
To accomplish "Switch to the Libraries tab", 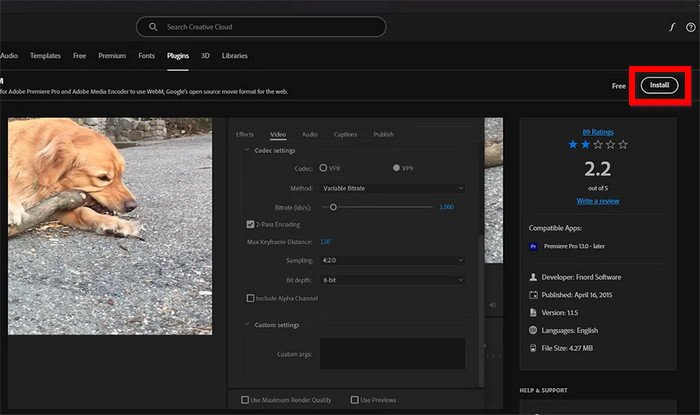I will point(234,56).
